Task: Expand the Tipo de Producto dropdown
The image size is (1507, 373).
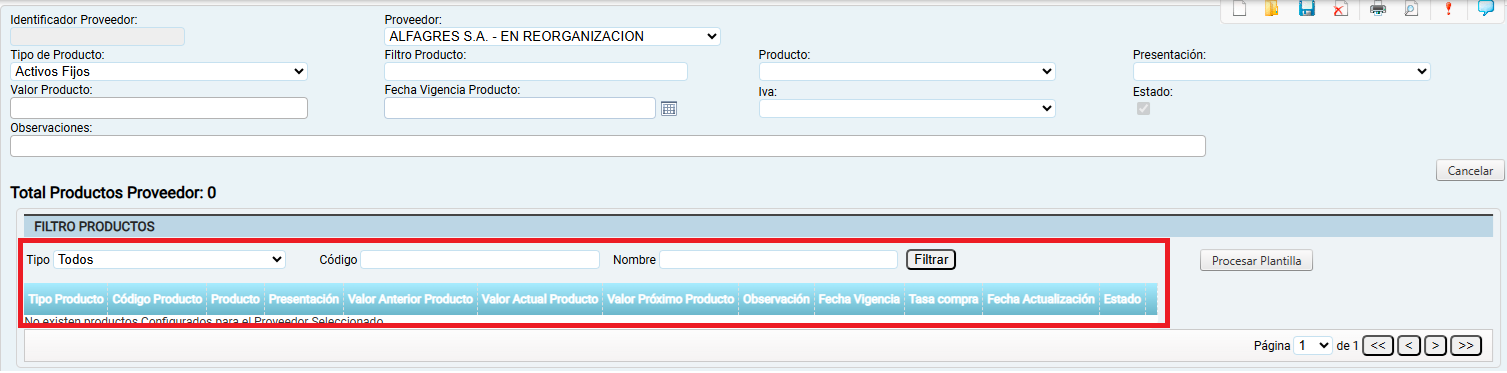Action: 159,71
